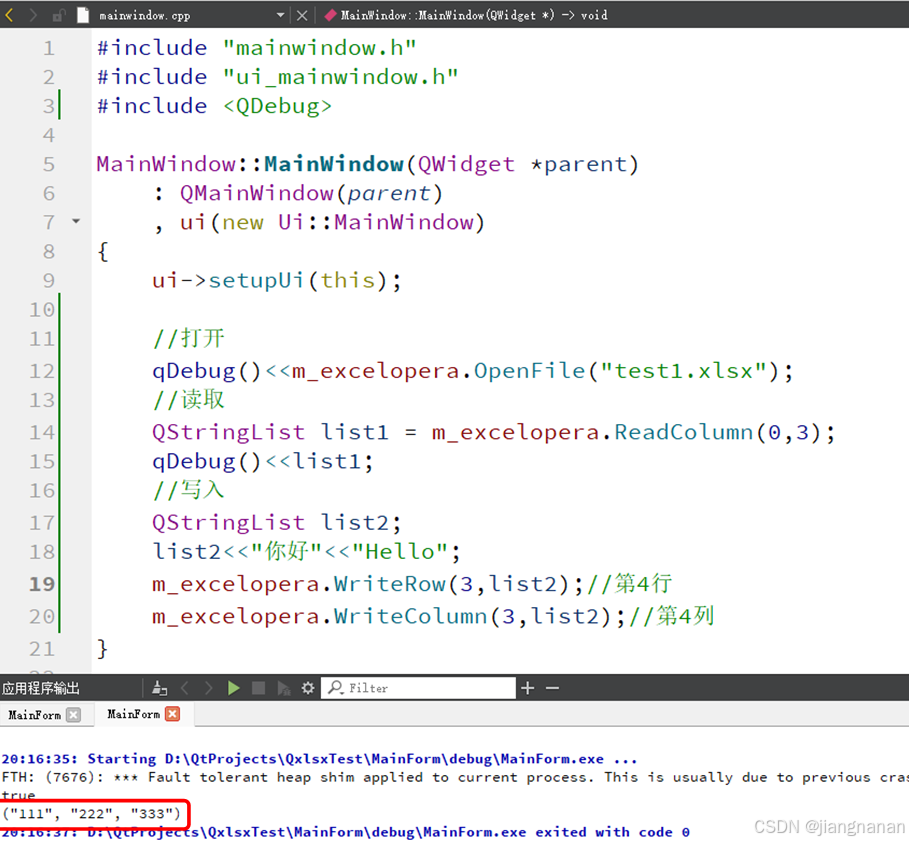
Task: Go back with the left arrow in editor toolbar
Action: (x=10, y=15)
